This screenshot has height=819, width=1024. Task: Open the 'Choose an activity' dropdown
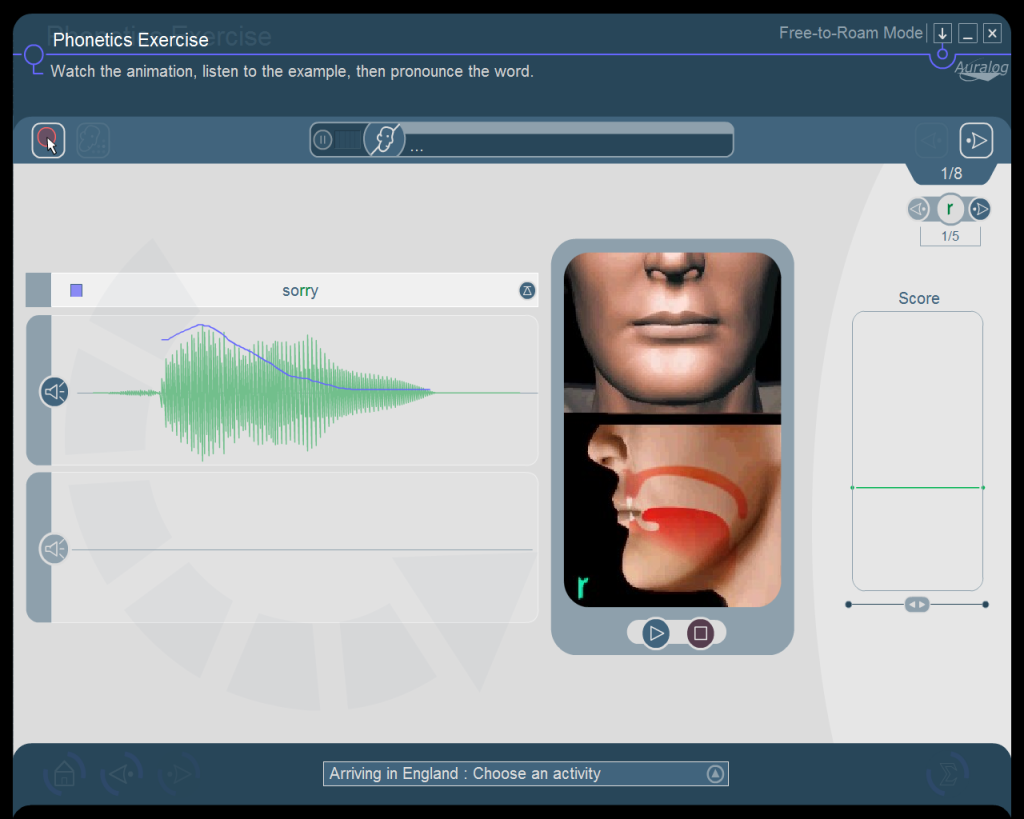pyautogui.click(x=715, y=774)
